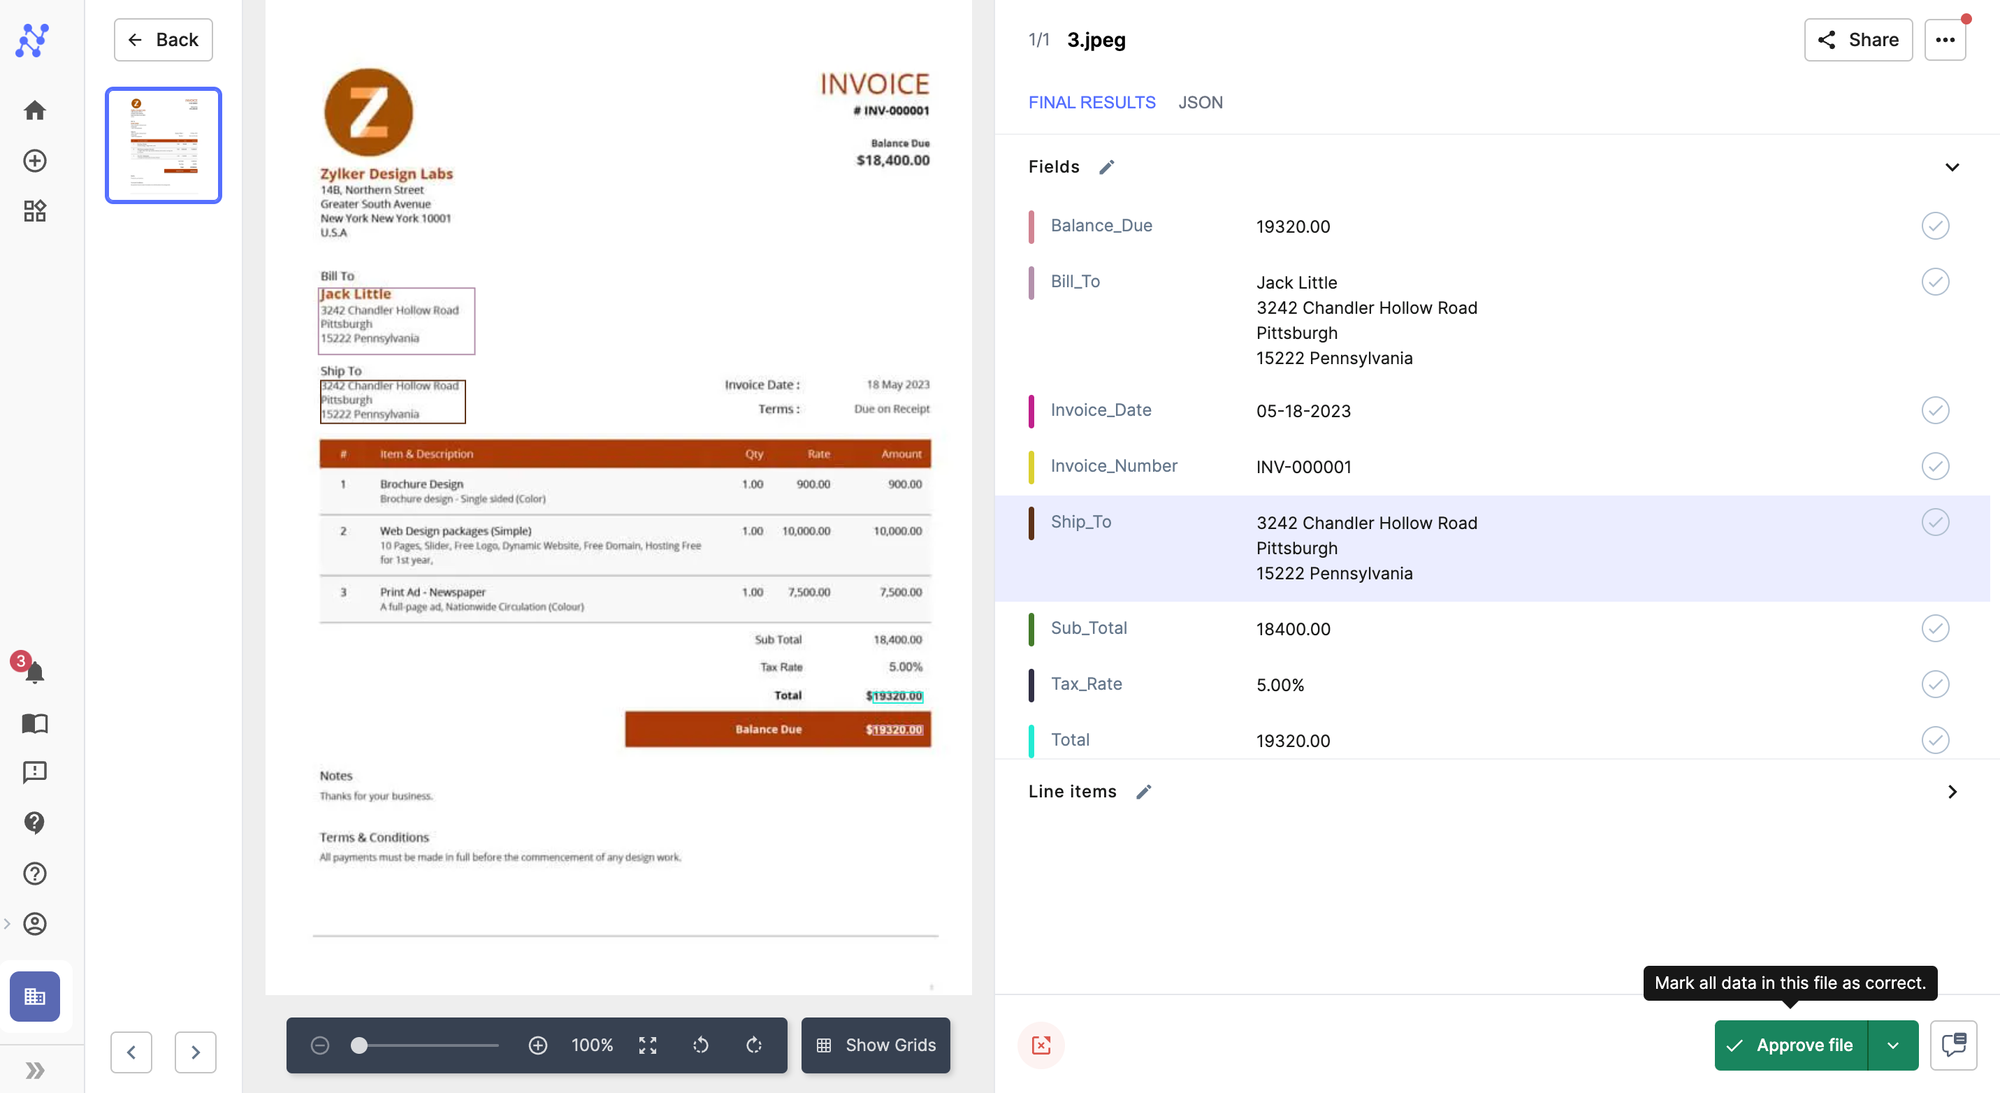Image resolution: width=2000 pixels, height=1093 pixels.
Task: Expand the Line items section
Action: pos(1952,792)
